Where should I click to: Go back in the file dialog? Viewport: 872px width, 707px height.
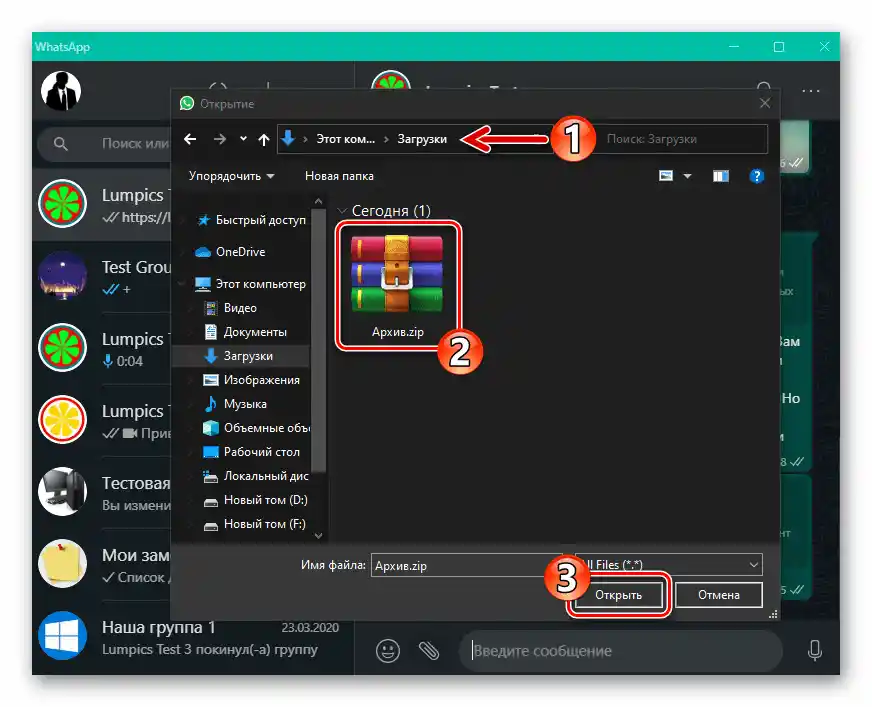tap(190, 139)
